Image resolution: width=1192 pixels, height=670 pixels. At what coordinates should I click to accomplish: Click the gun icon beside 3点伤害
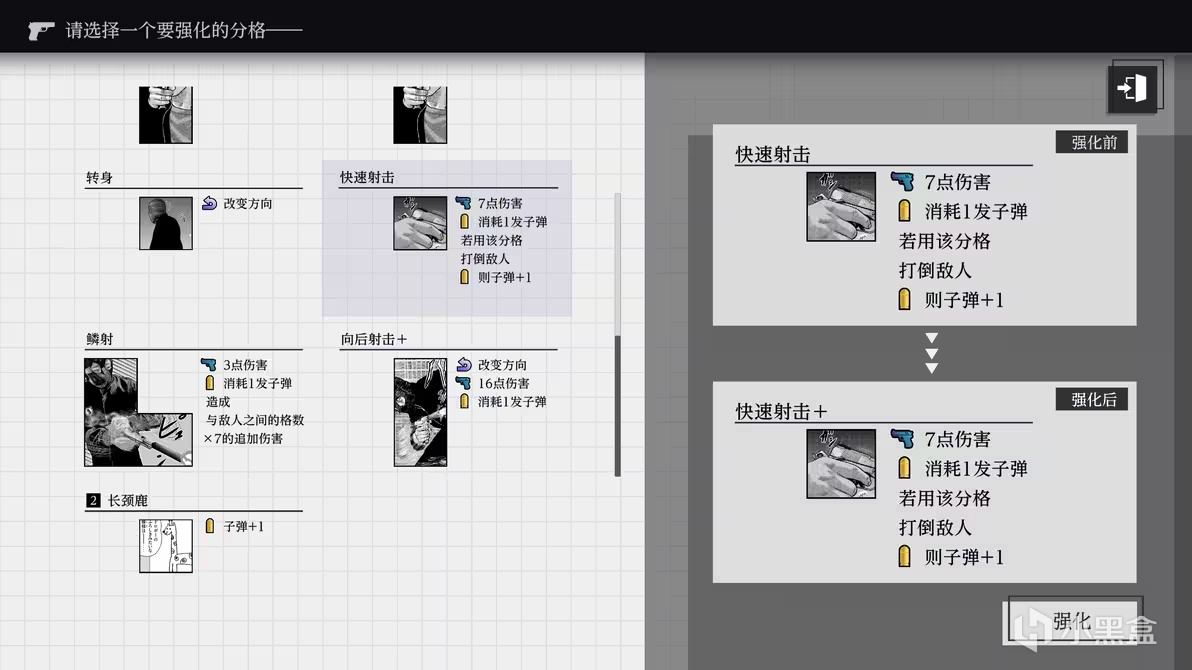click(209, 364)
